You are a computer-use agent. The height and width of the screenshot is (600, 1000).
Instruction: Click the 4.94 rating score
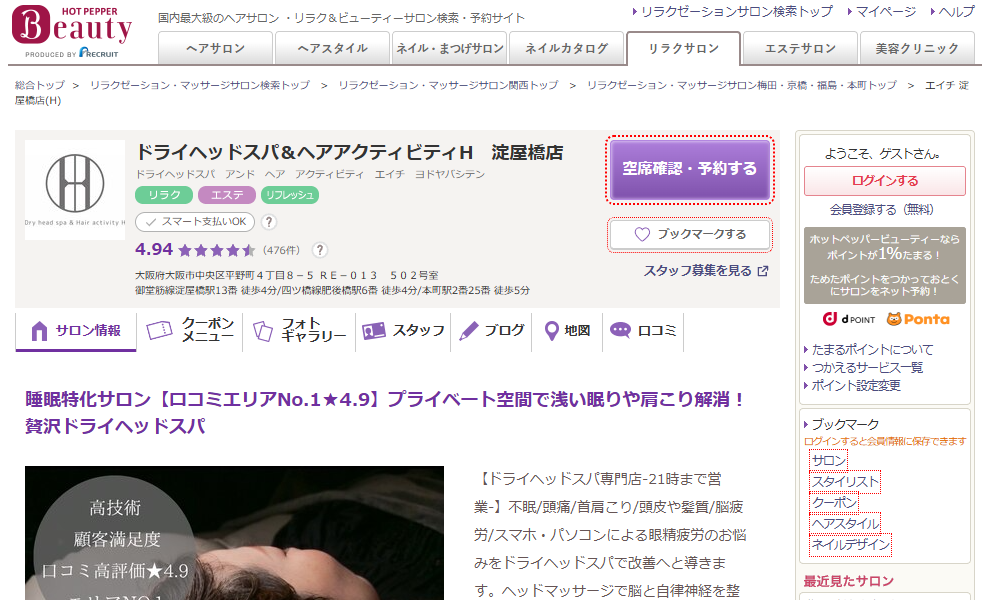click(154, 249)
